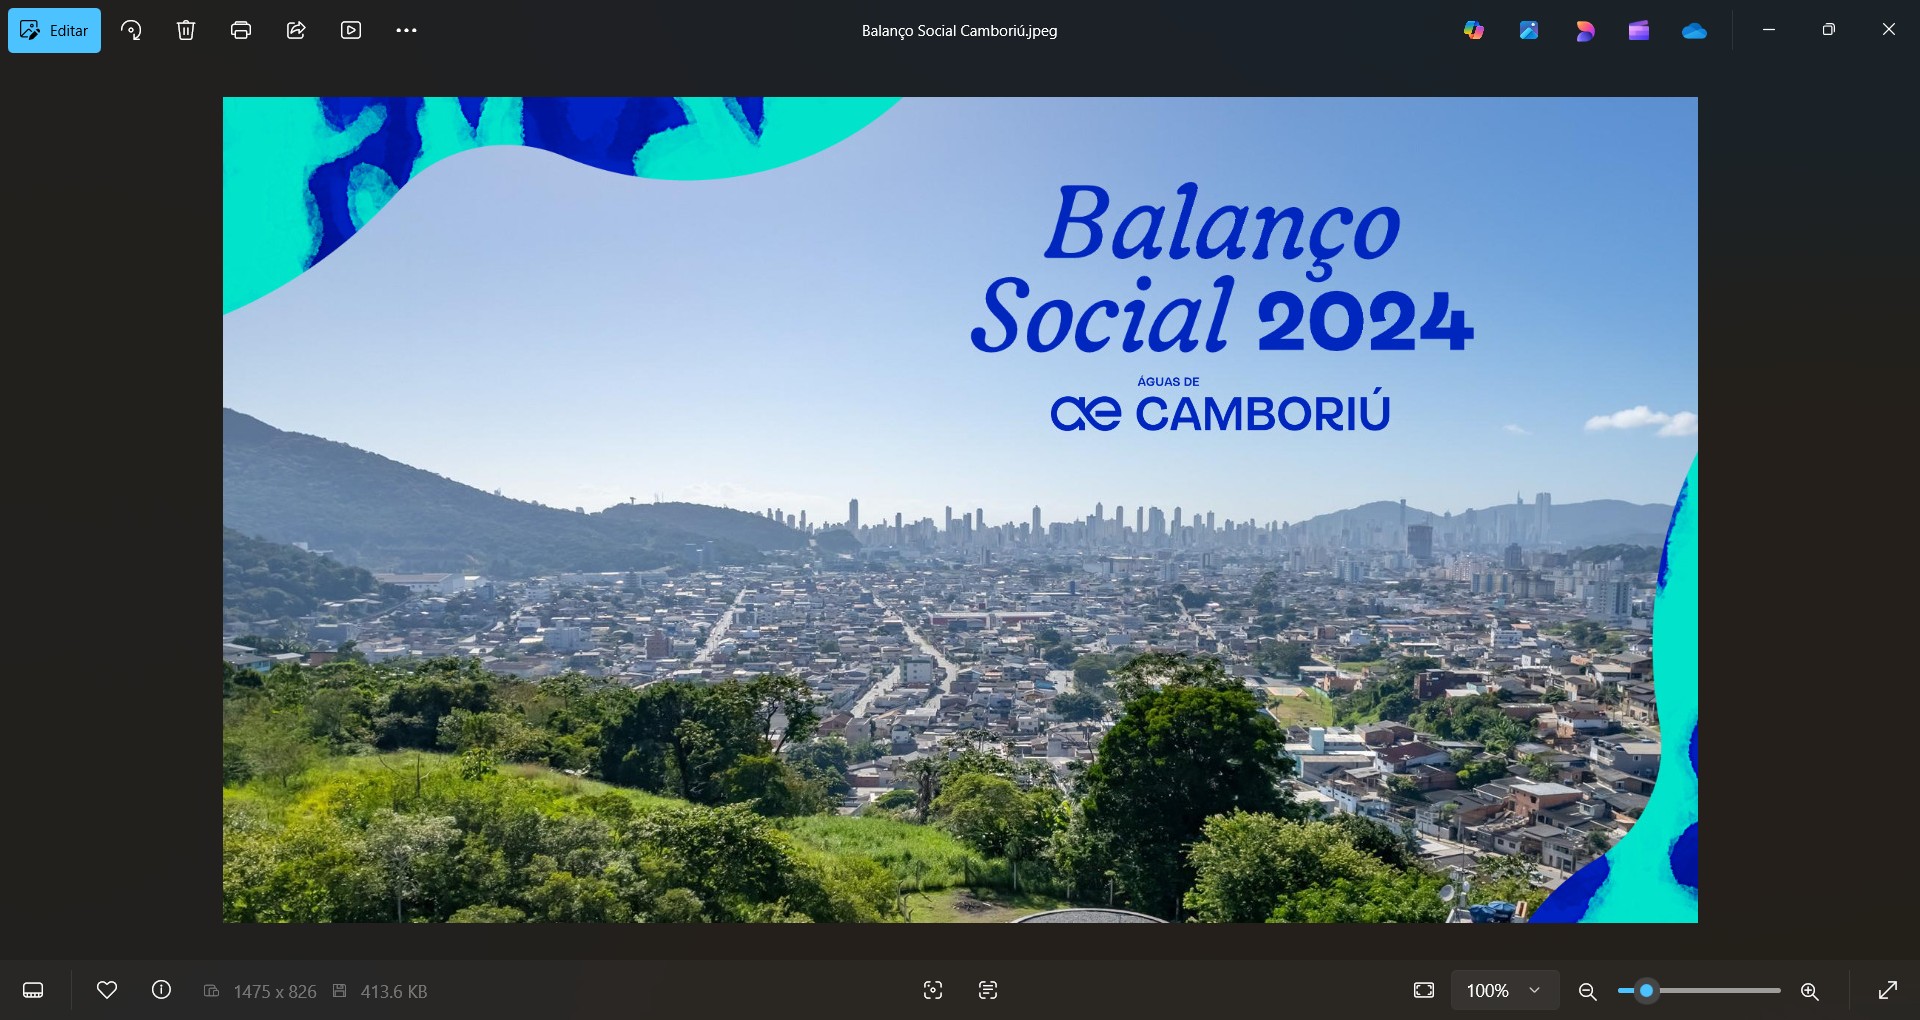1920x1020 pixels.
Task: Delete the photo with the trash icon
Action: (x=186, y=30)
